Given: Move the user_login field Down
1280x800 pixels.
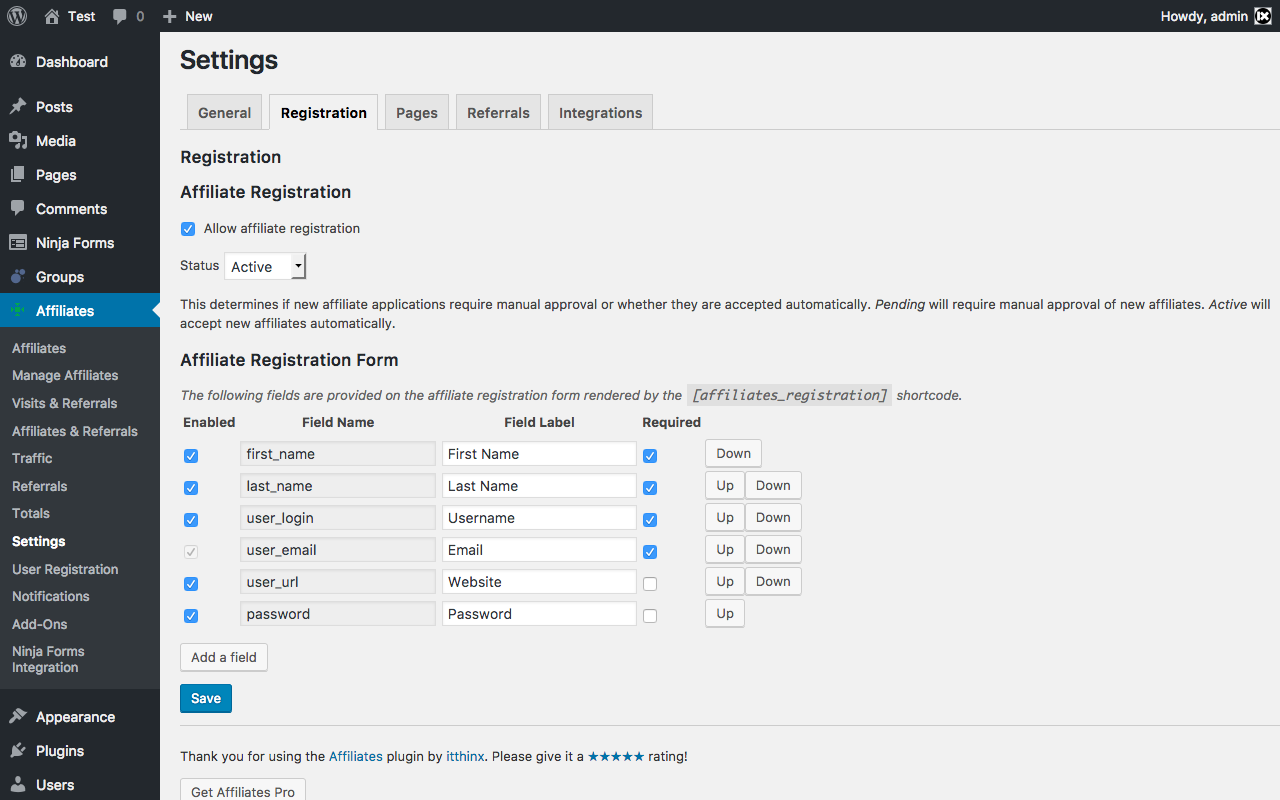Looking at the screenshot, I should (773, 518).
